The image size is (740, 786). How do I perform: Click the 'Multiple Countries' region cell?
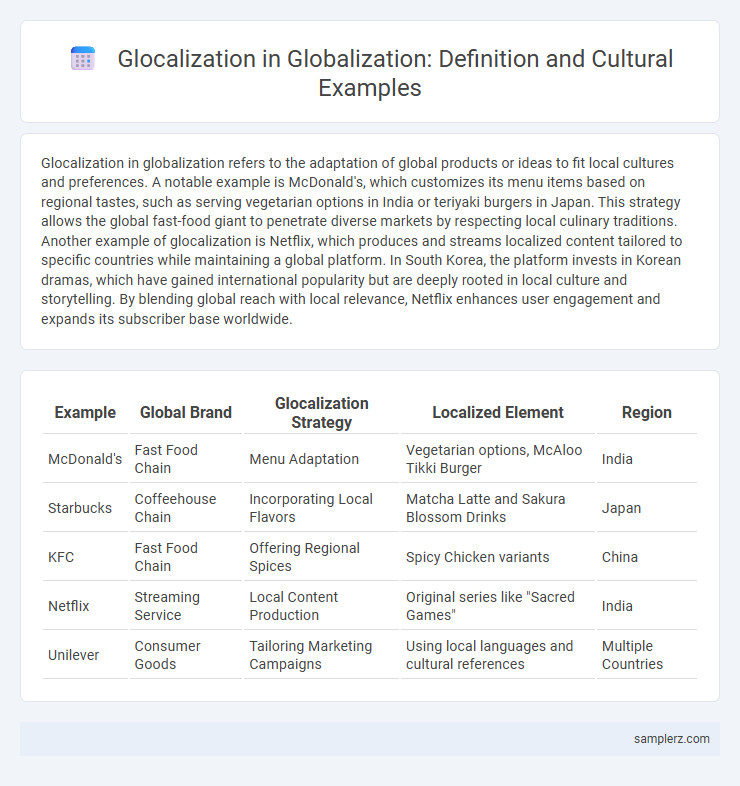pos(647,655)
